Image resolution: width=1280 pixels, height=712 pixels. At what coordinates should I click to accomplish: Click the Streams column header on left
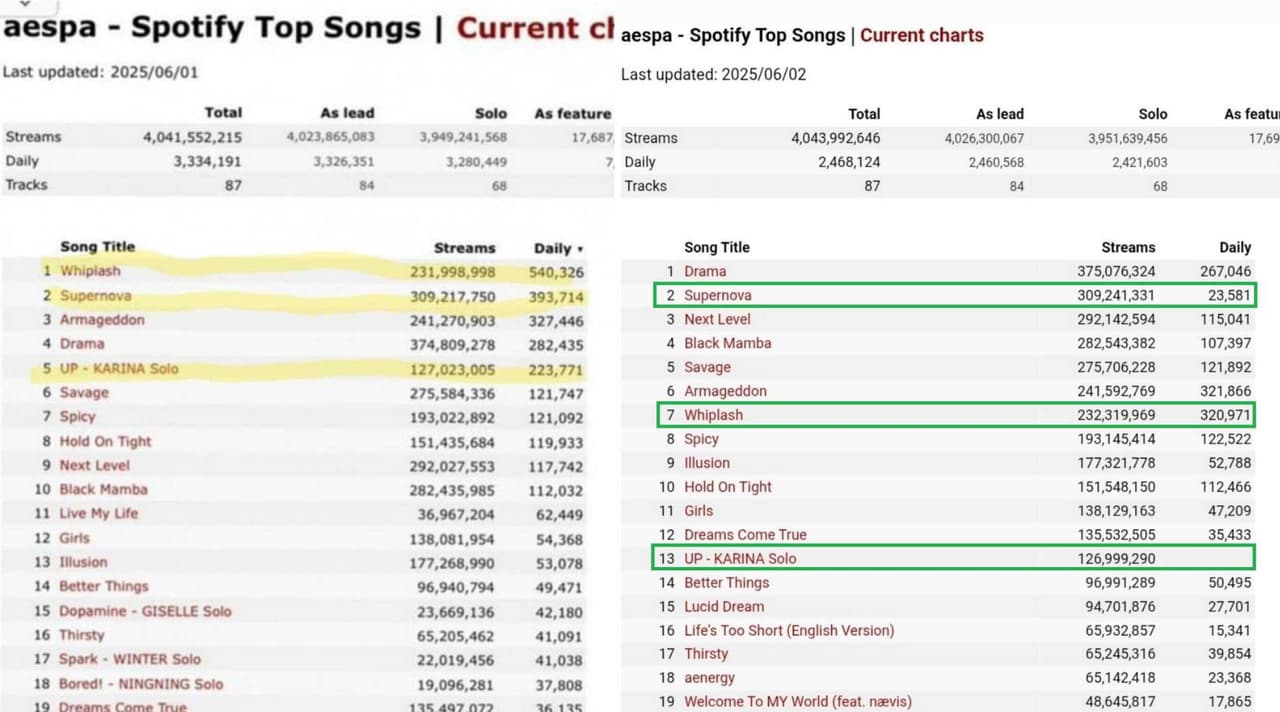click(464, 248)
